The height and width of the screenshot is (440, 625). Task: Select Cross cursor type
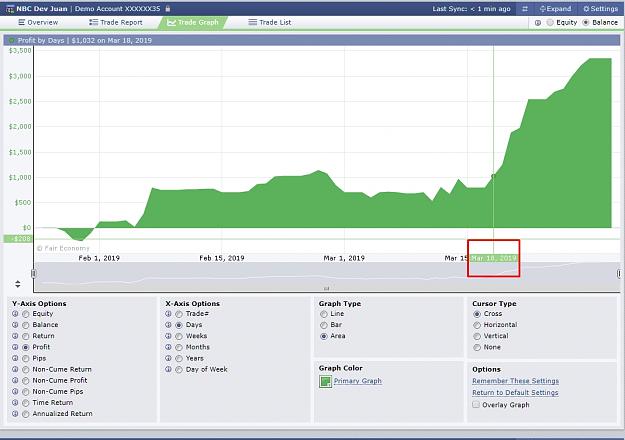click(477, 314)
